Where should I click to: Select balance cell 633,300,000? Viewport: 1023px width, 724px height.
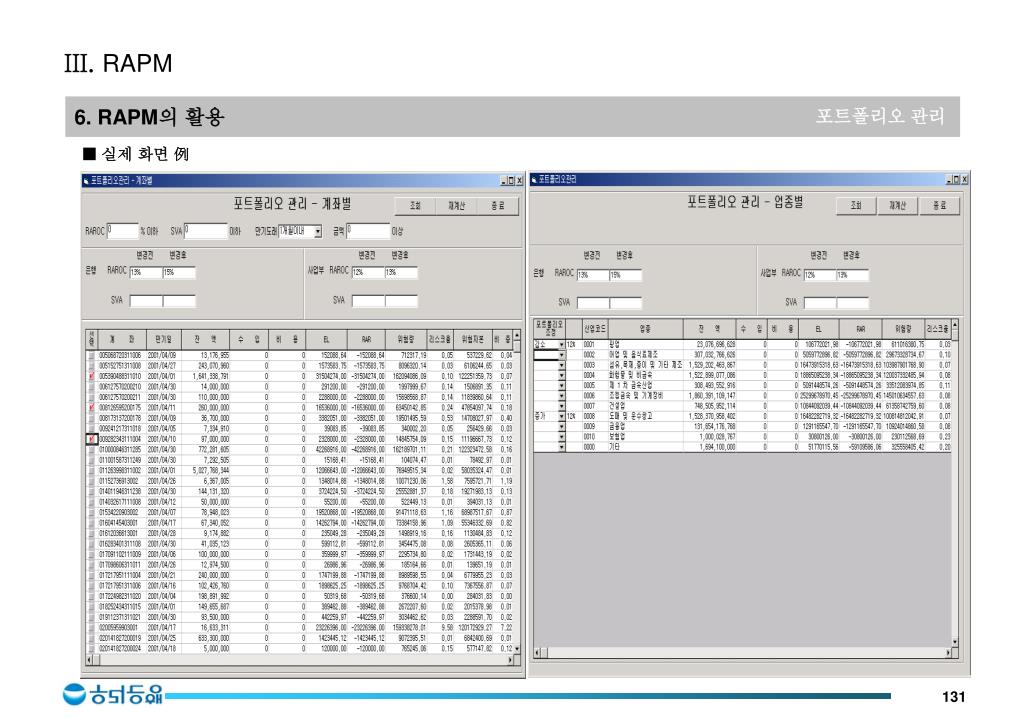(206, 638)
